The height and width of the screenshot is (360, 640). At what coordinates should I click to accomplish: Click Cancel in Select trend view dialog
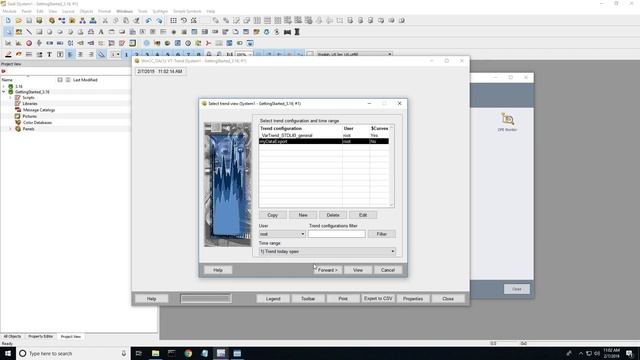tap(388, 270)
